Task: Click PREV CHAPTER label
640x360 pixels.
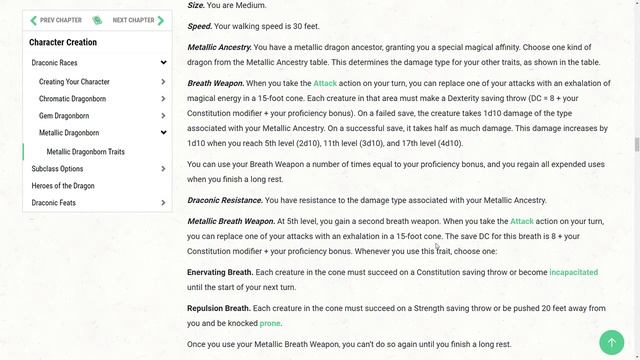Action: (60, 20)
